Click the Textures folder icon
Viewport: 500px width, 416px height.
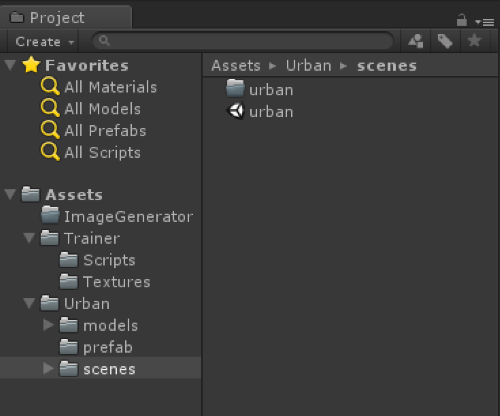point(69,282)
